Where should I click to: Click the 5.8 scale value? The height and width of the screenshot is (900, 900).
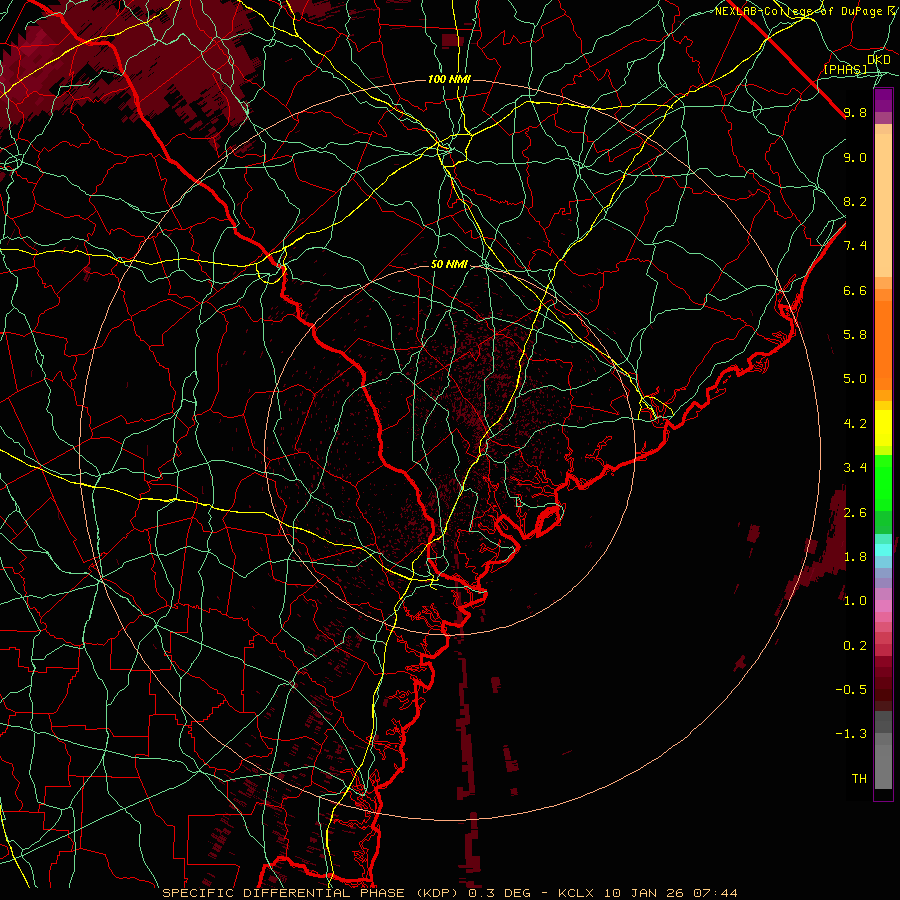(x=855, y=335)
